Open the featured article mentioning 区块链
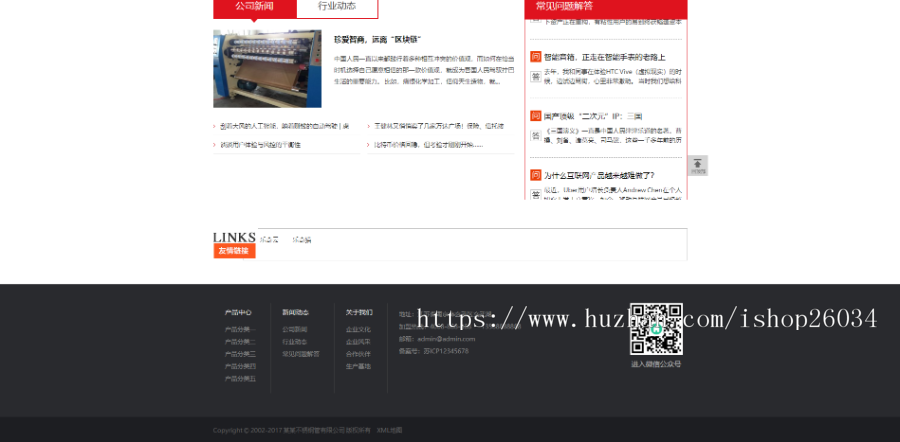Screen dimensions: 900x442 [x=378, y=40]
